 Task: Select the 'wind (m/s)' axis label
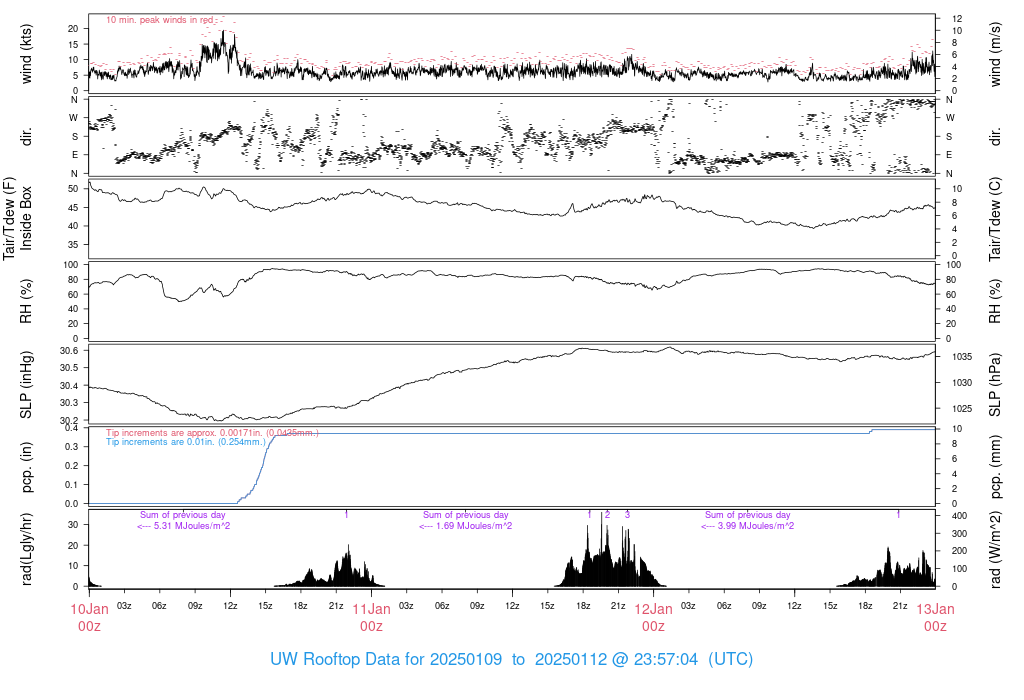coord(995,54)
